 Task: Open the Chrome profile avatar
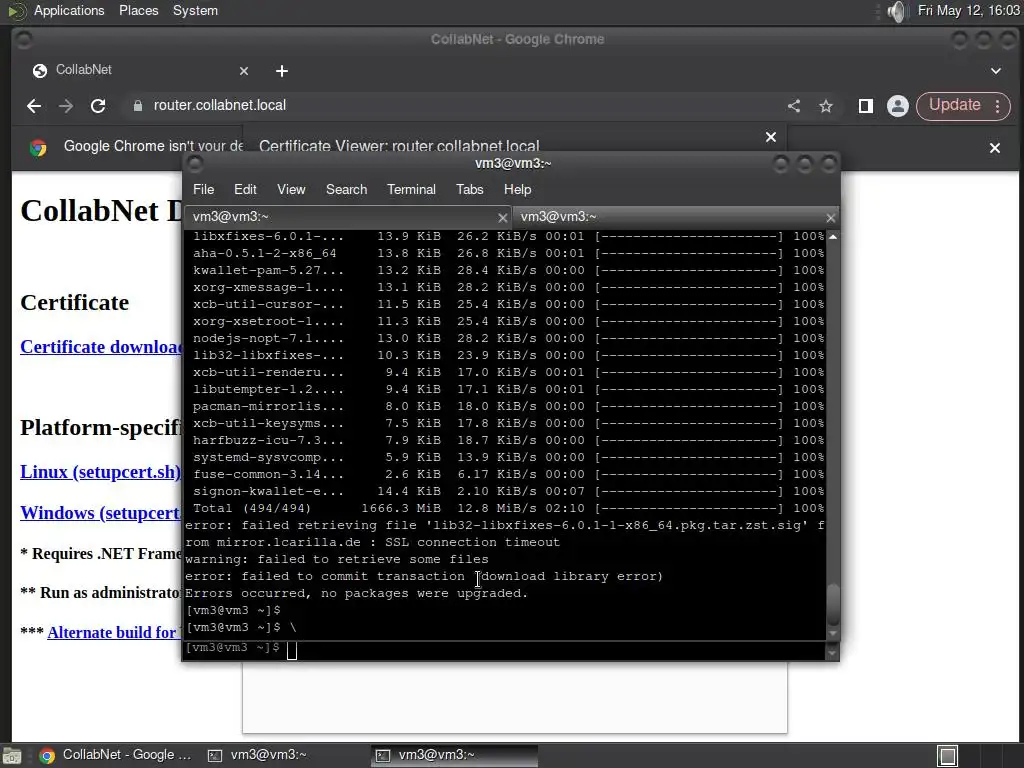(898, 106)
